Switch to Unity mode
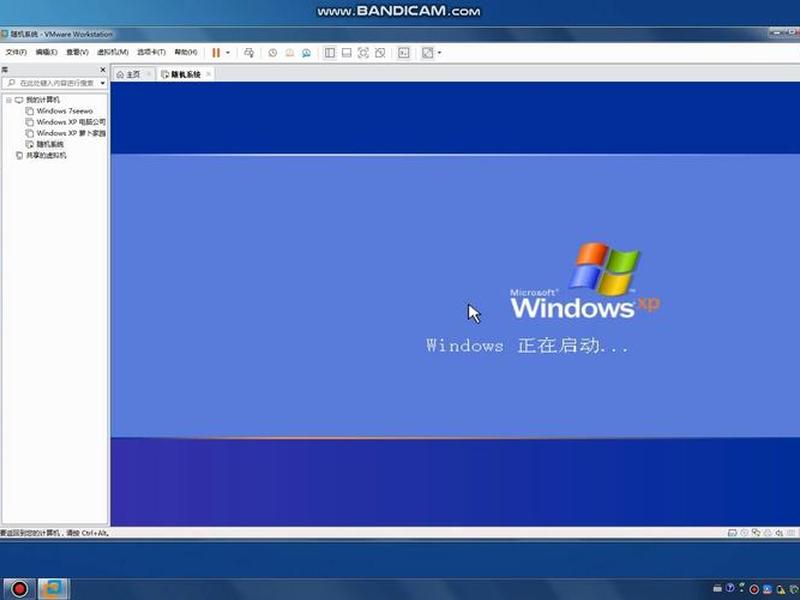The width and height of the screenshot is (800, 600). (x=380, y=53)
